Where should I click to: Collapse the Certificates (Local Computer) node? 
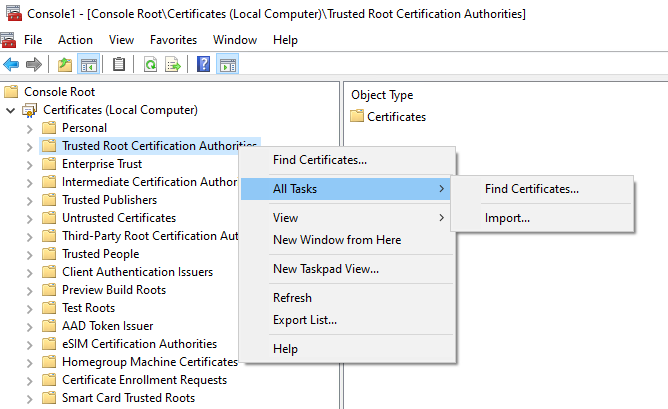tap(11, 110)
